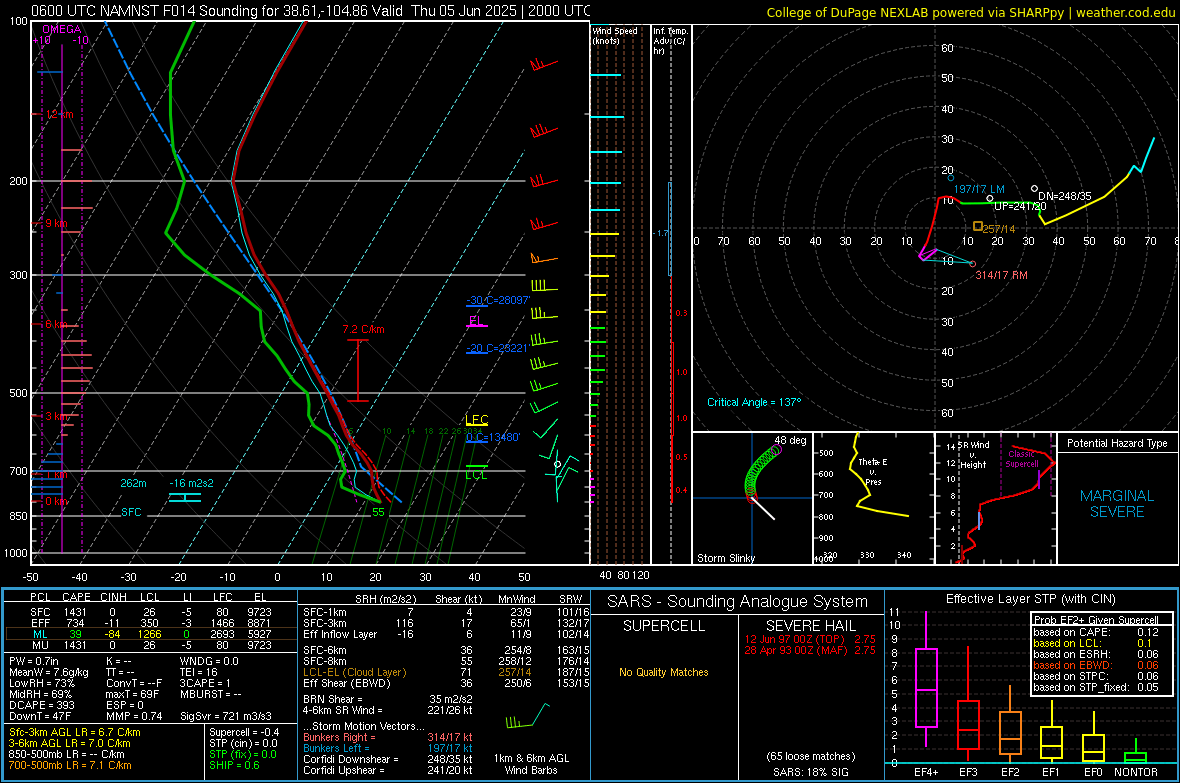Select the yellow LFC label on Skew-T
The image size is (1180, 783).
pyautogui.click(x=476, y=419)
